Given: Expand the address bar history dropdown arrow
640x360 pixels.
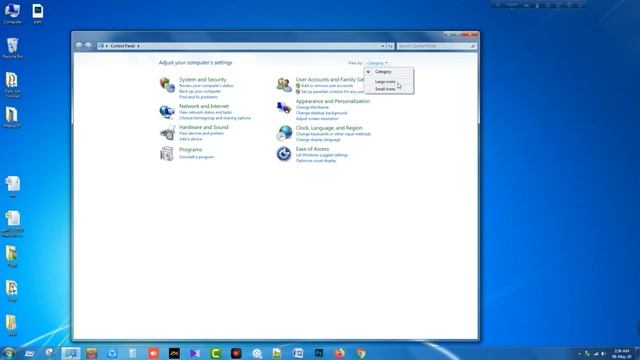Looking at the screenshot, I should pos(382,46).
